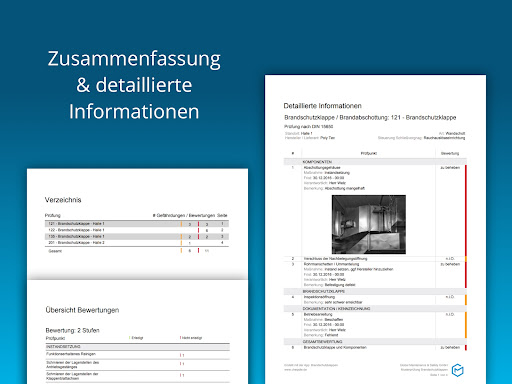Image resolution: width=512 pixels, height=384 pixels.
Task: Click the INSTANDSETZUNG category row
Action: pos(137,347)
